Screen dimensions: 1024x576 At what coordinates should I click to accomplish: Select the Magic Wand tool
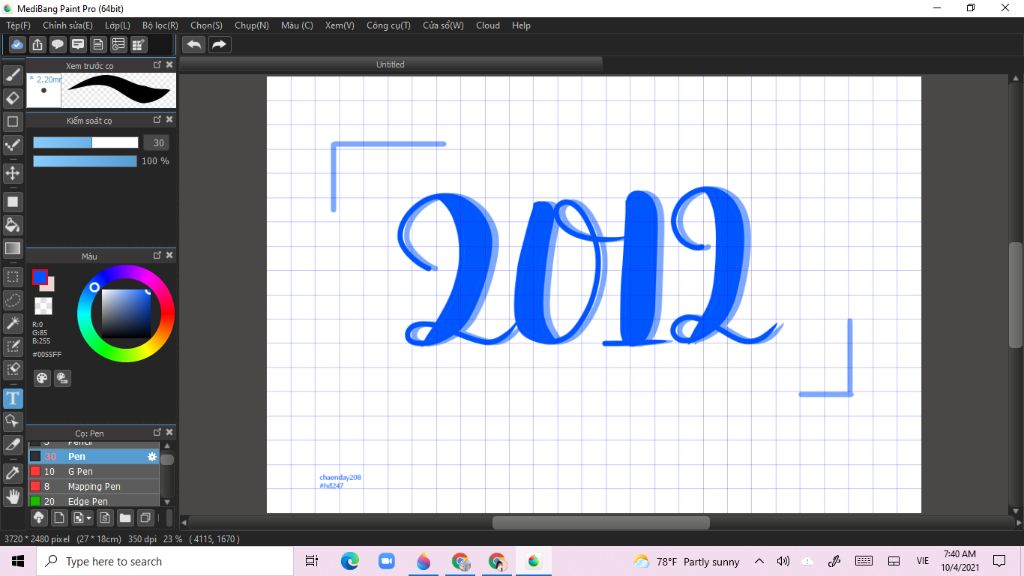point(12,323)
